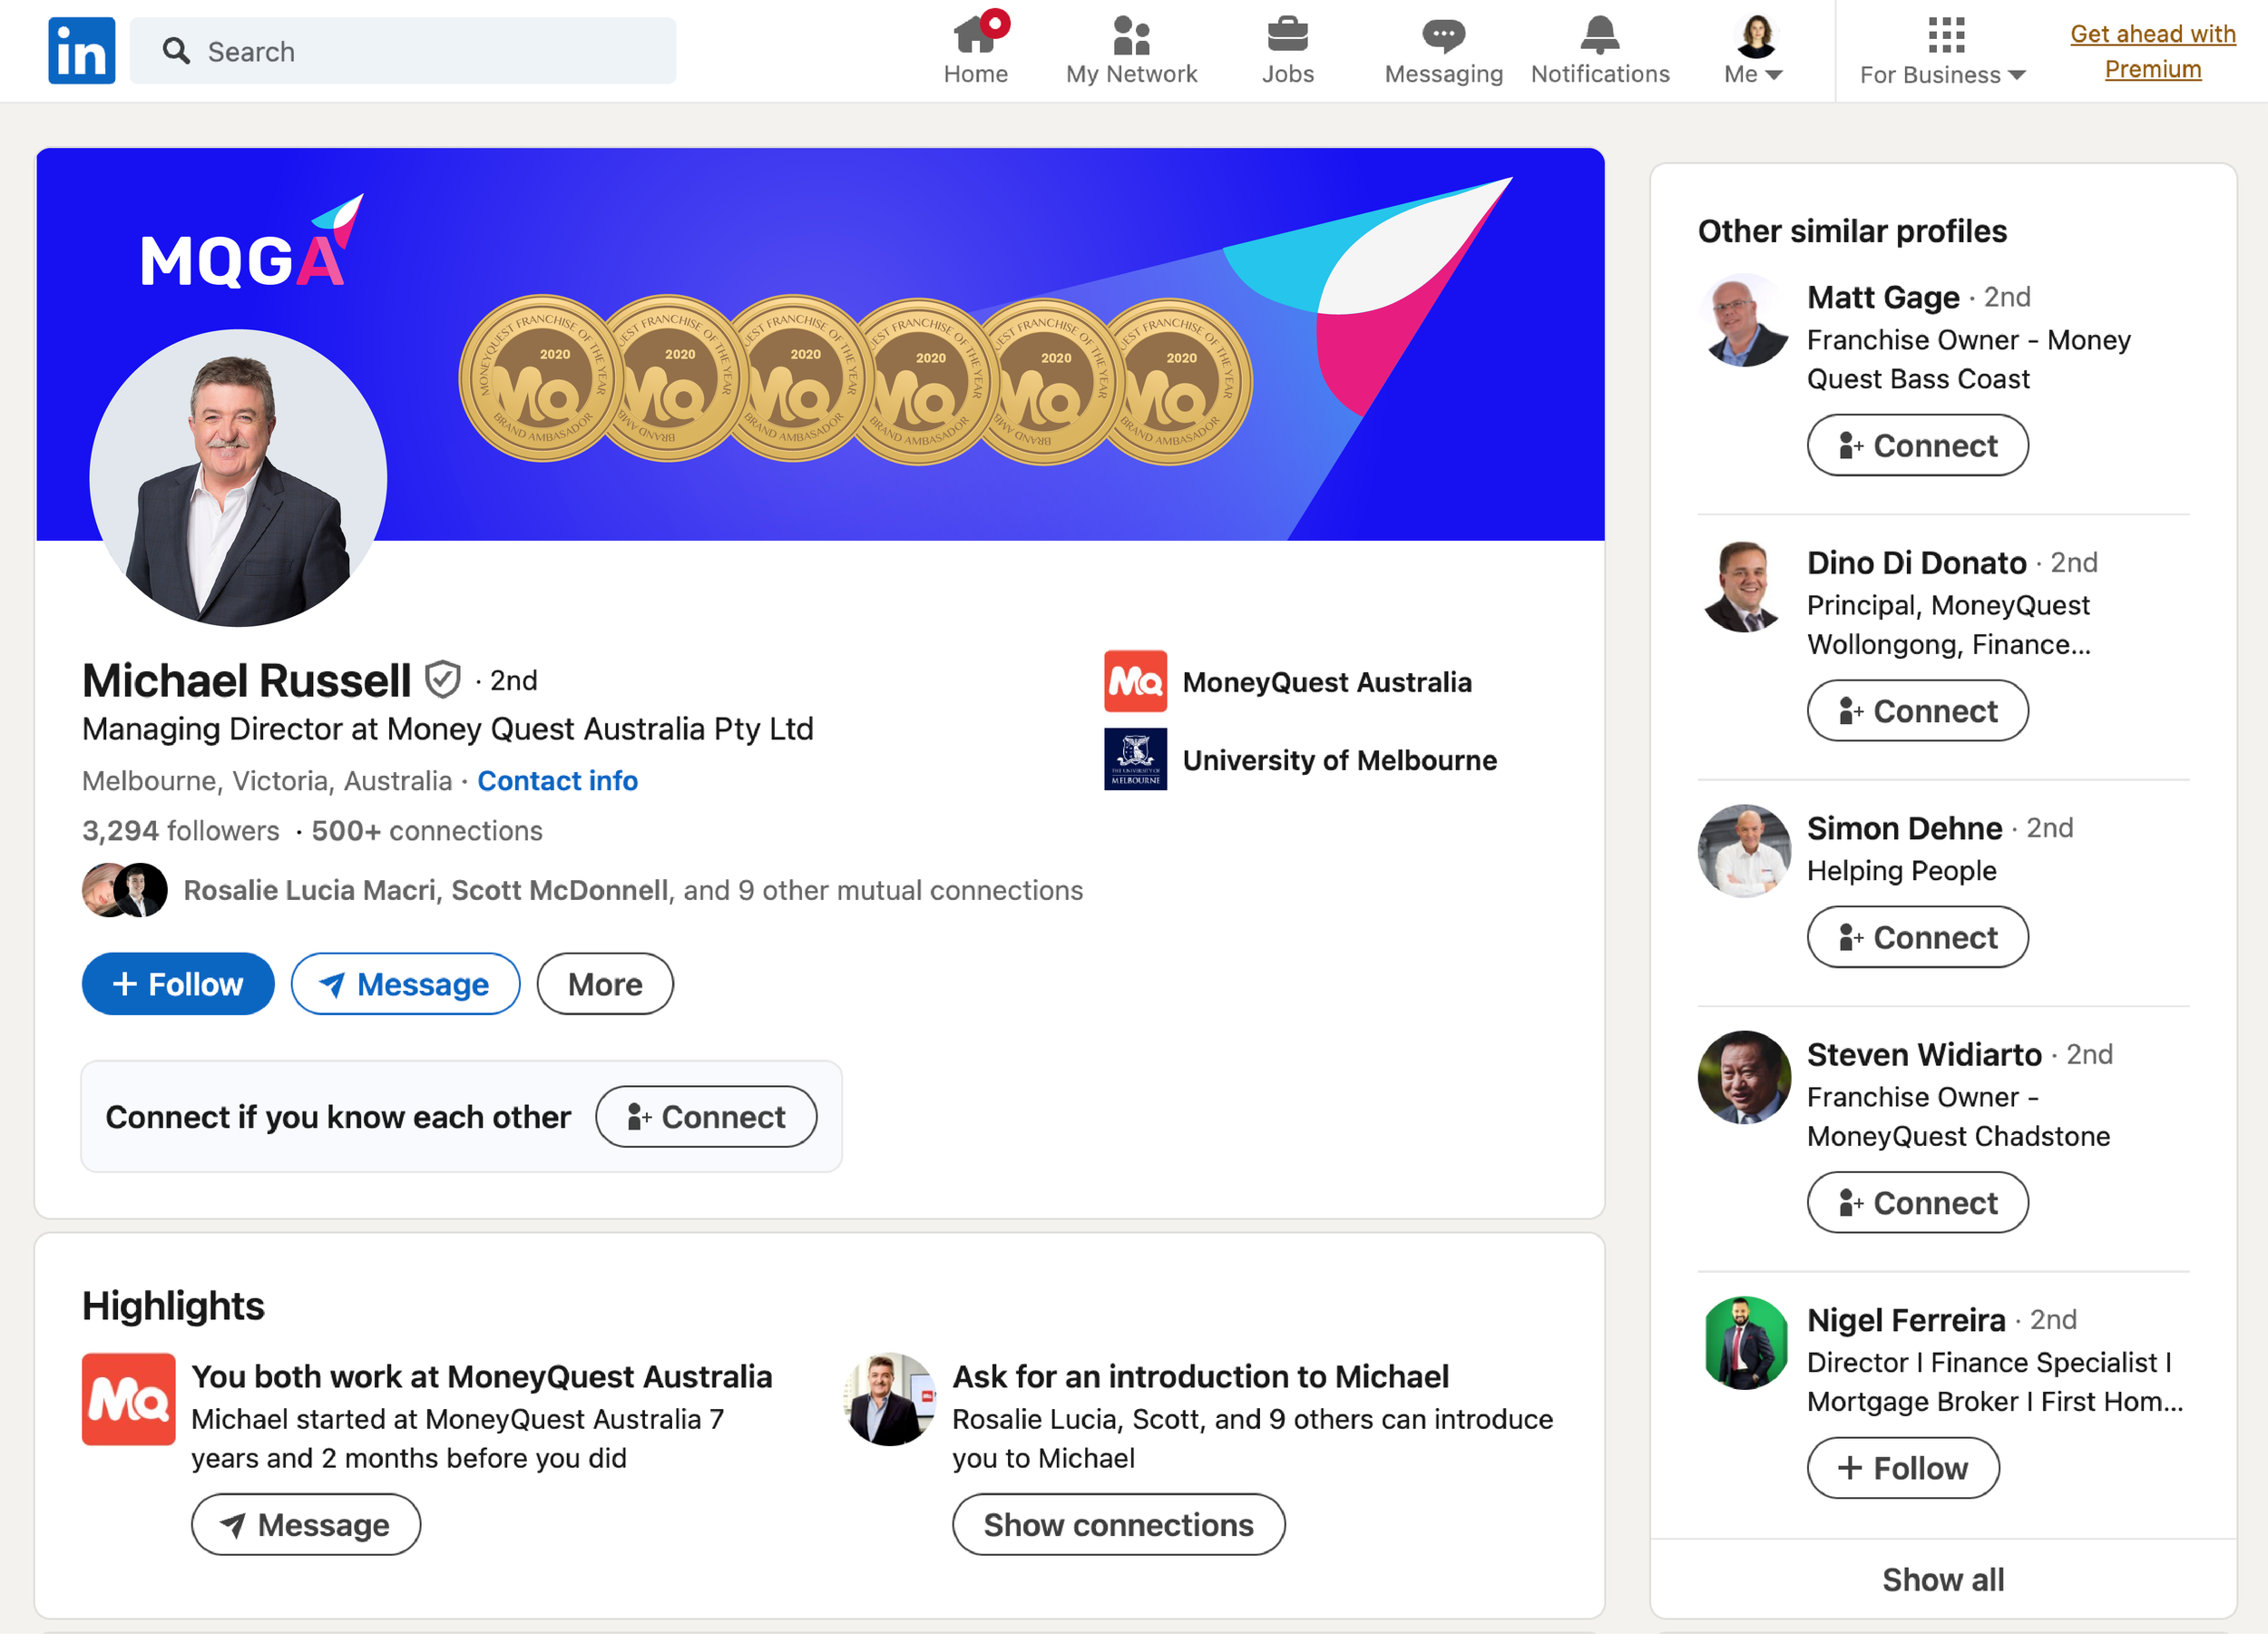
Task: Open MoneyQuest Australia company link
Action: click(1326, 682)
